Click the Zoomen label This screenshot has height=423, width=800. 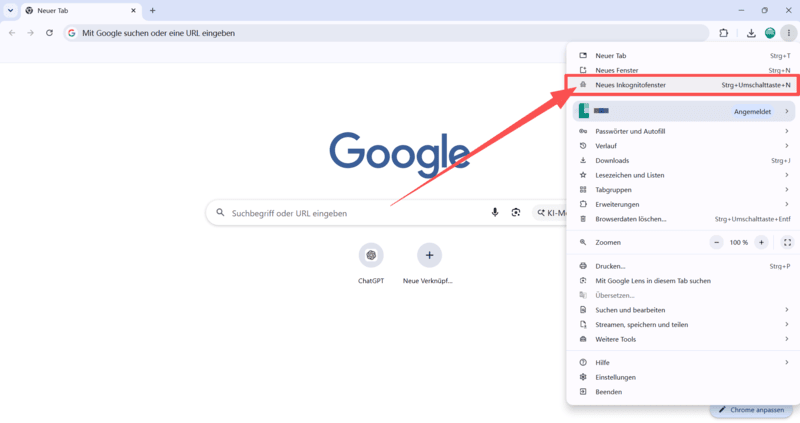608,242
